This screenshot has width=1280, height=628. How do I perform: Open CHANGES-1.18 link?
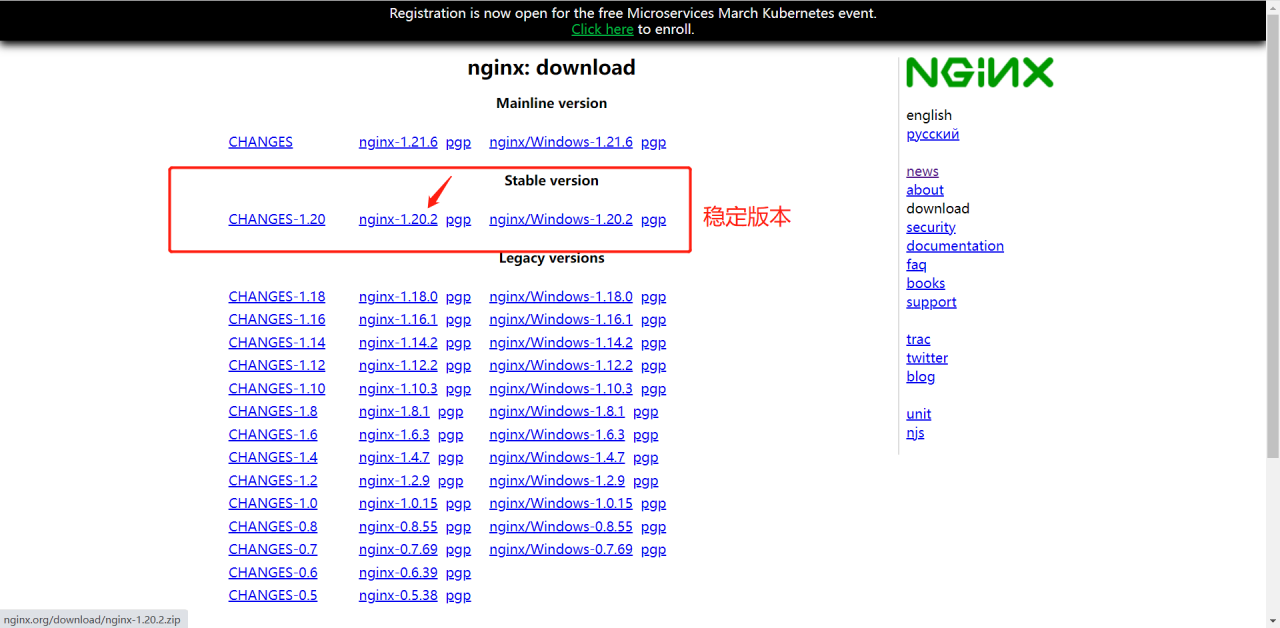[277, 296]
